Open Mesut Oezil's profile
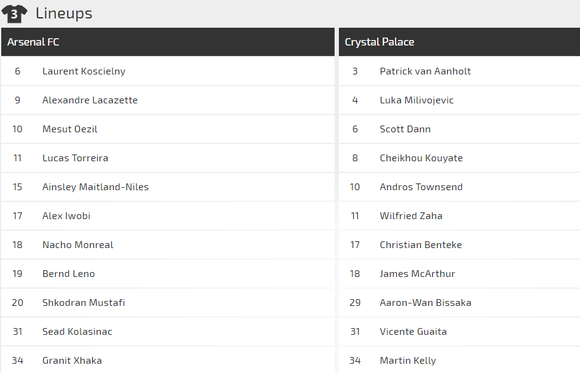This screenshot has width=580, height=373. 70,129
